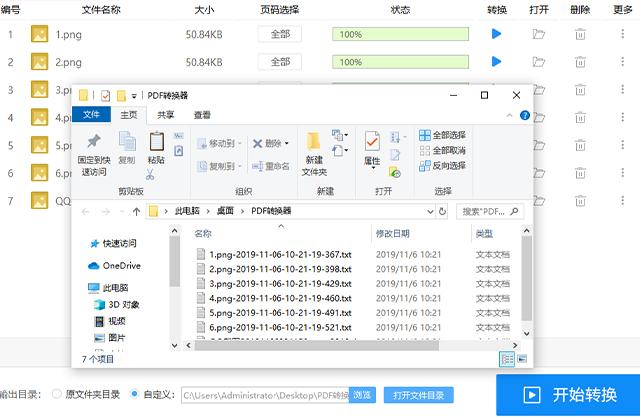Delete row 5 from the conversion list

(x=580, y=145)
